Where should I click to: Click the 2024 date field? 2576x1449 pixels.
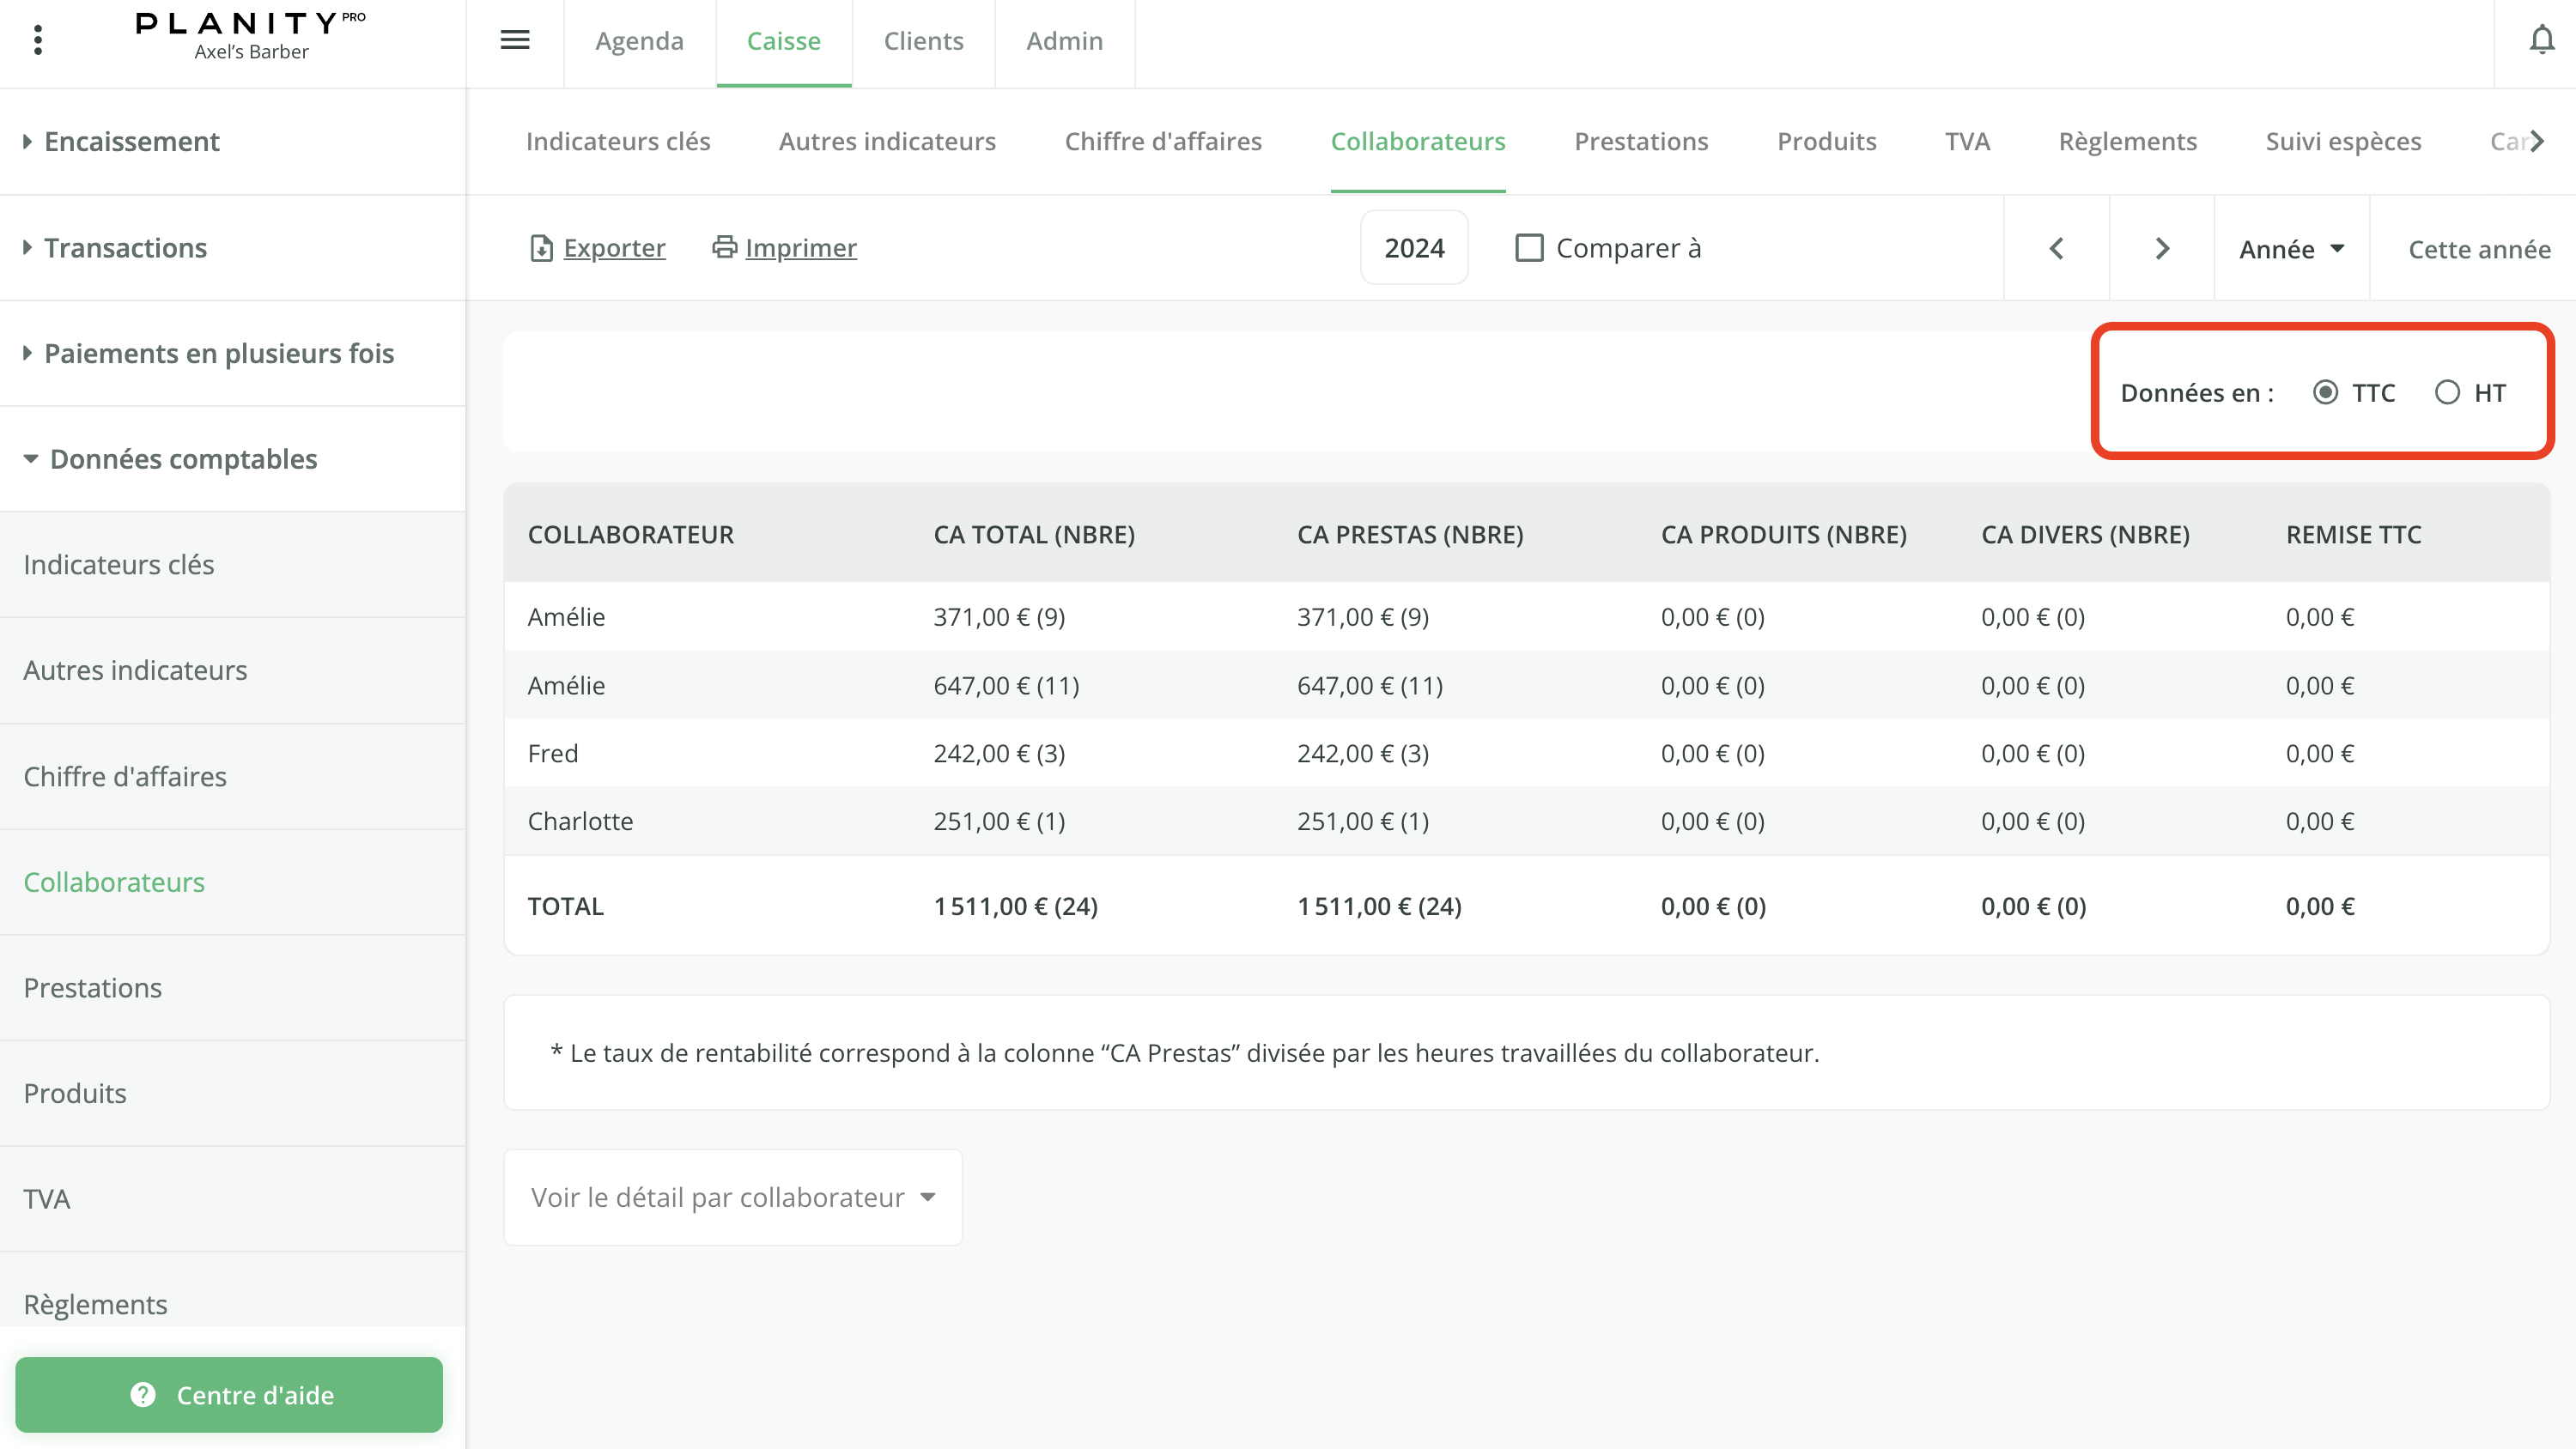click(x=1414, y=248)
